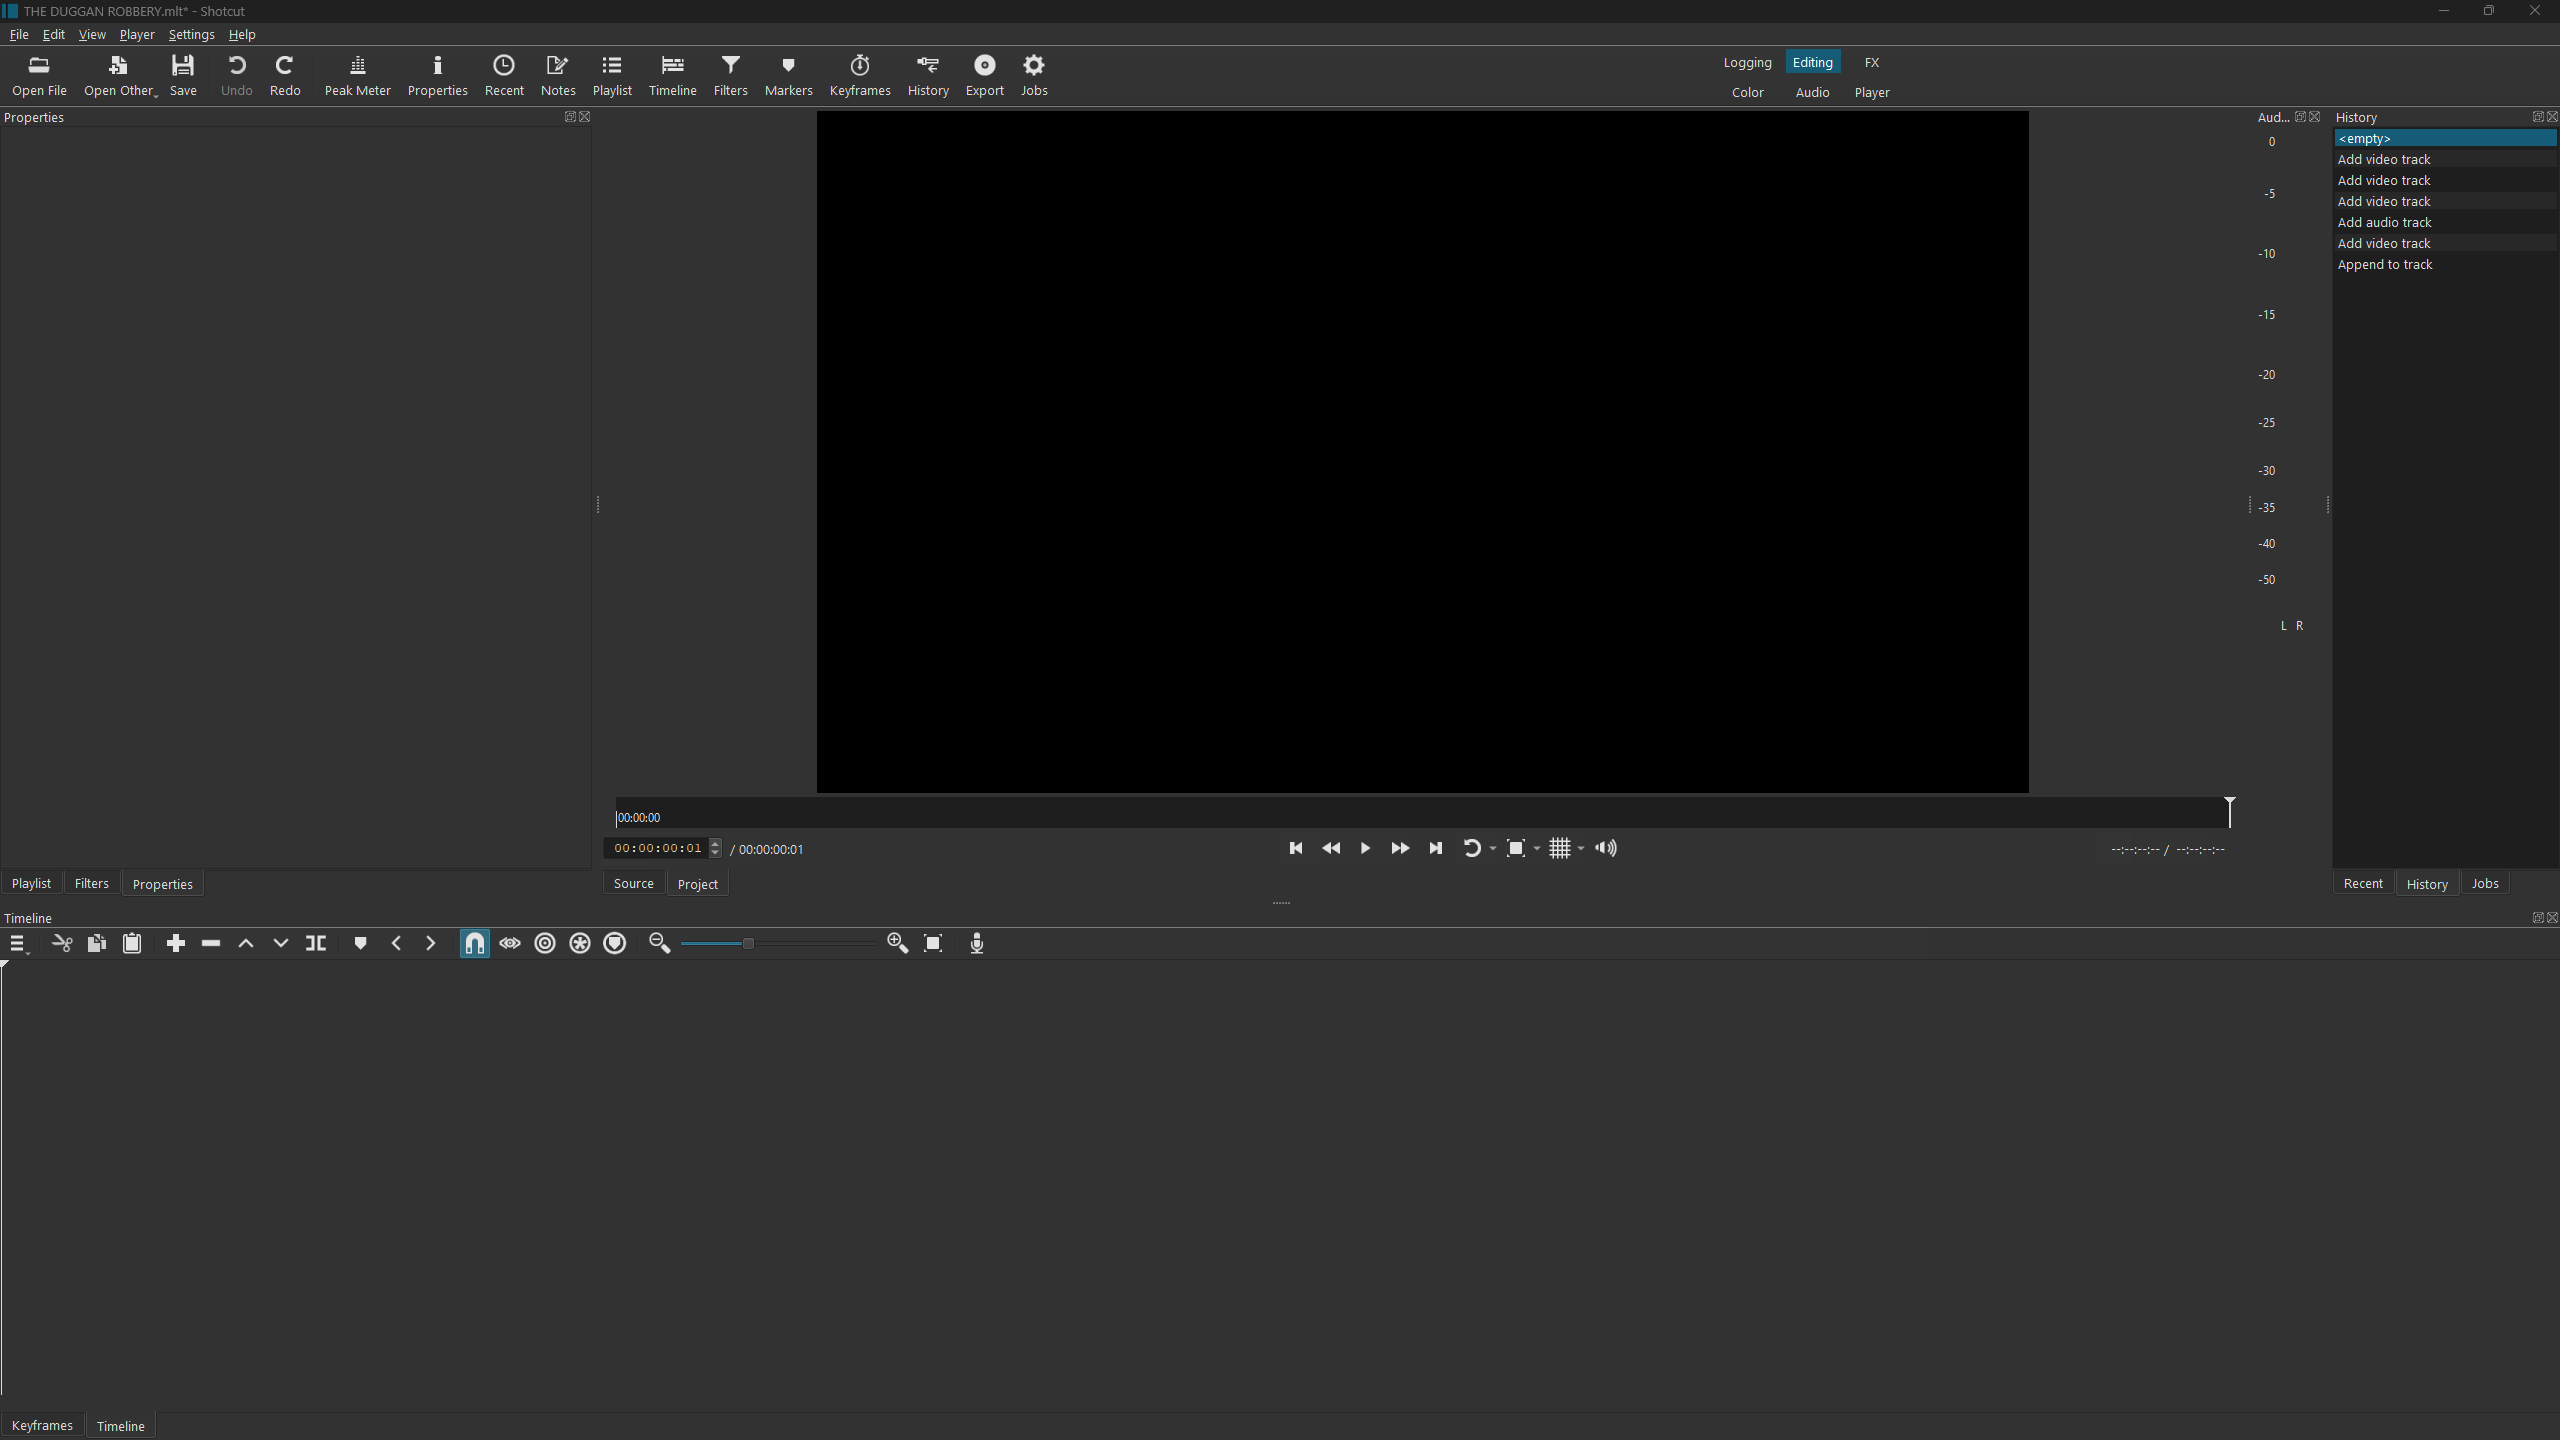Viewport: 2560px width, 1440px height.
Task: Open a file with Open File icon
Action: (39, 76)
